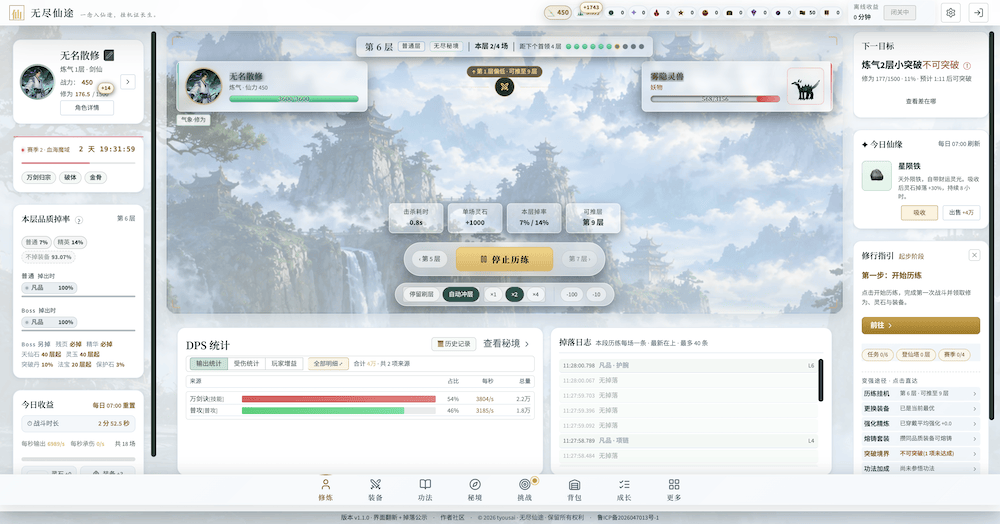Set battle speed to ×4
Viewport: 1000px width, 524px height.
click(535, 295)
